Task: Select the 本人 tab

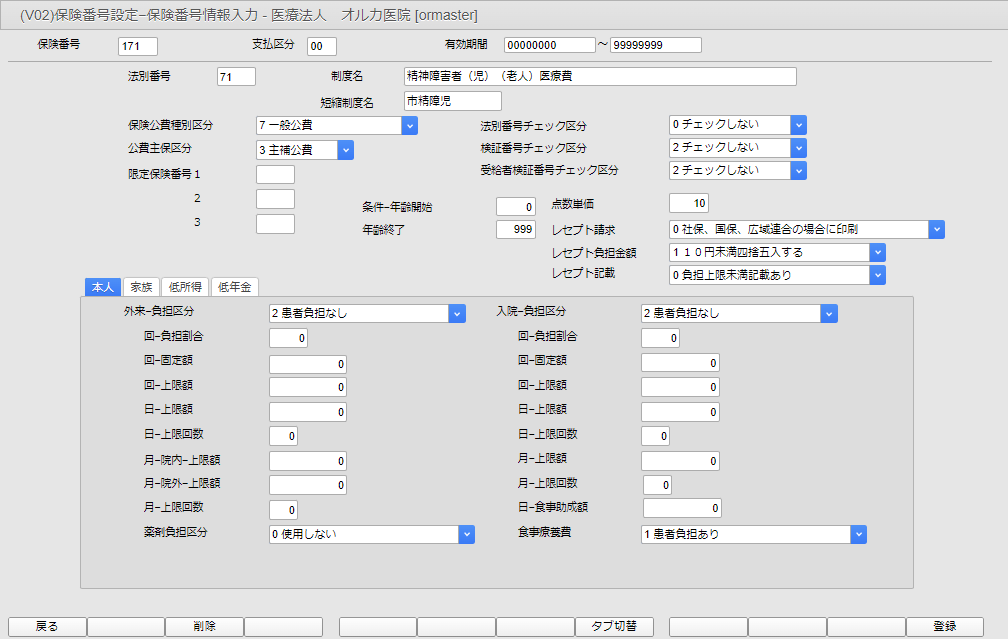Action: (x=102, y=286)
